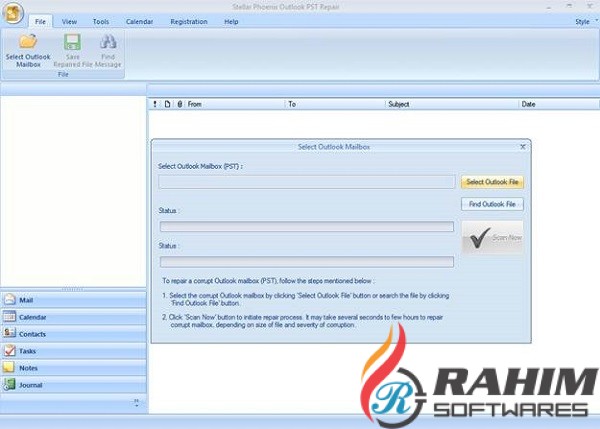Click the 'Select Outlook Mailbox (PST) :' label
This screenshot has height=429, width=600.
[200, 166]
